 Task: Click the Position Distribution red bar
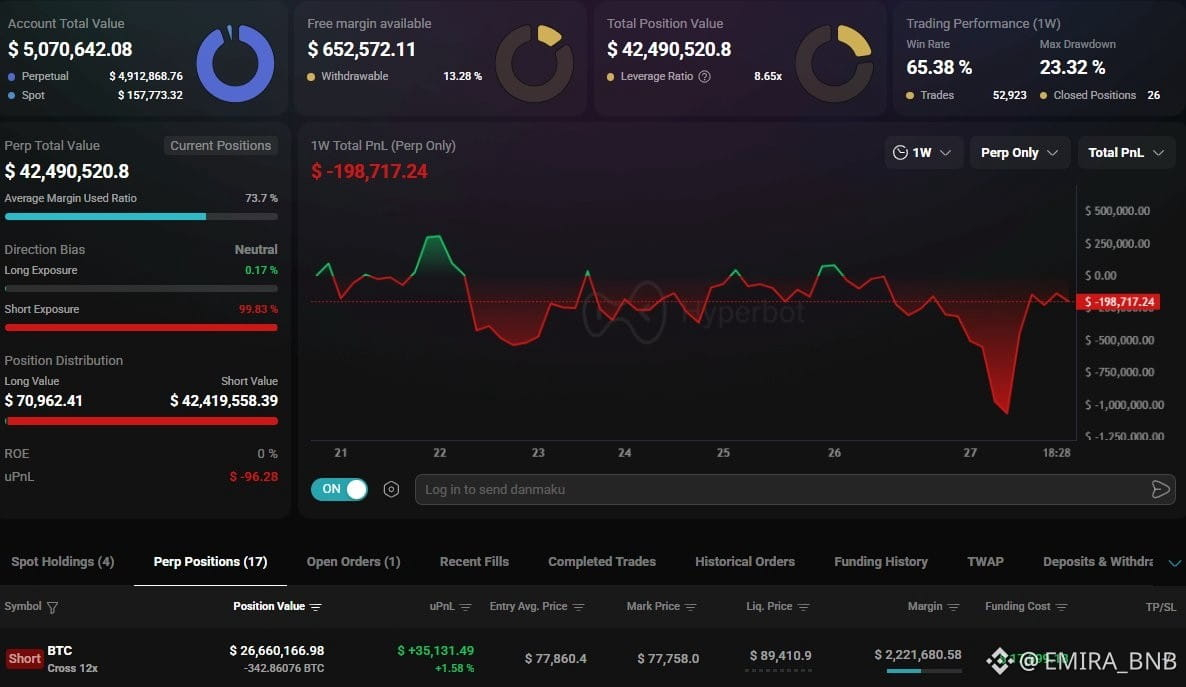[x=141, y=421]
